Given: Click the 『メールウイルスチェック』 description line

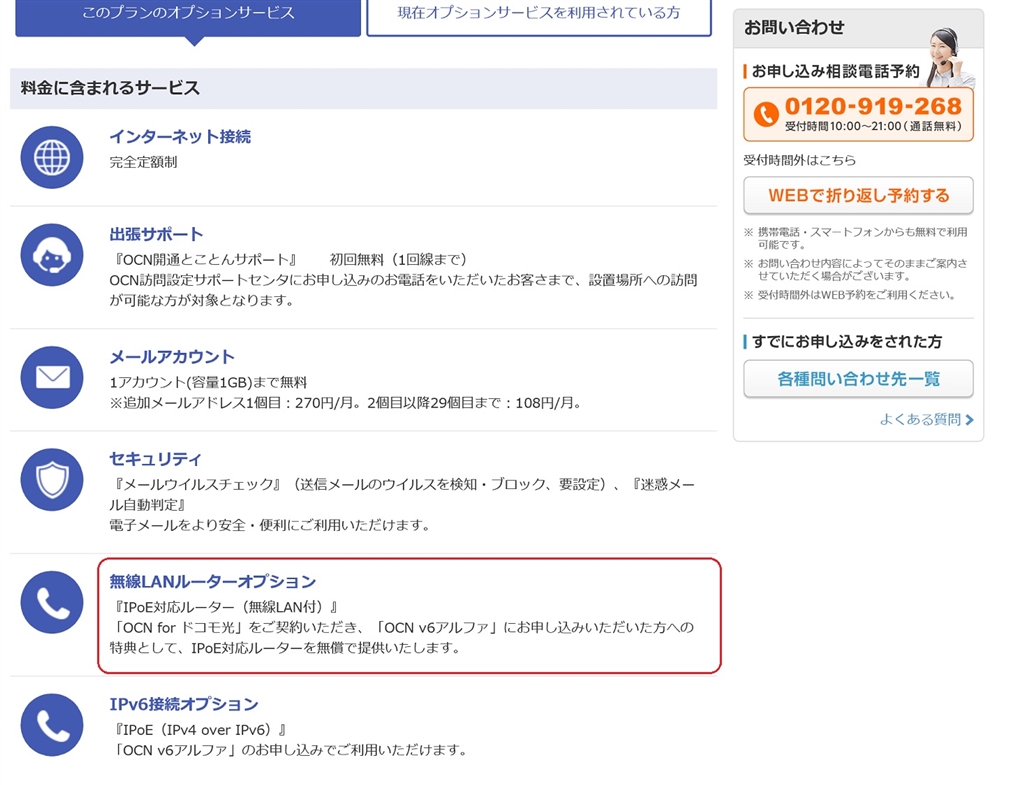Looking at the screenshot, I should coord(402,494).
